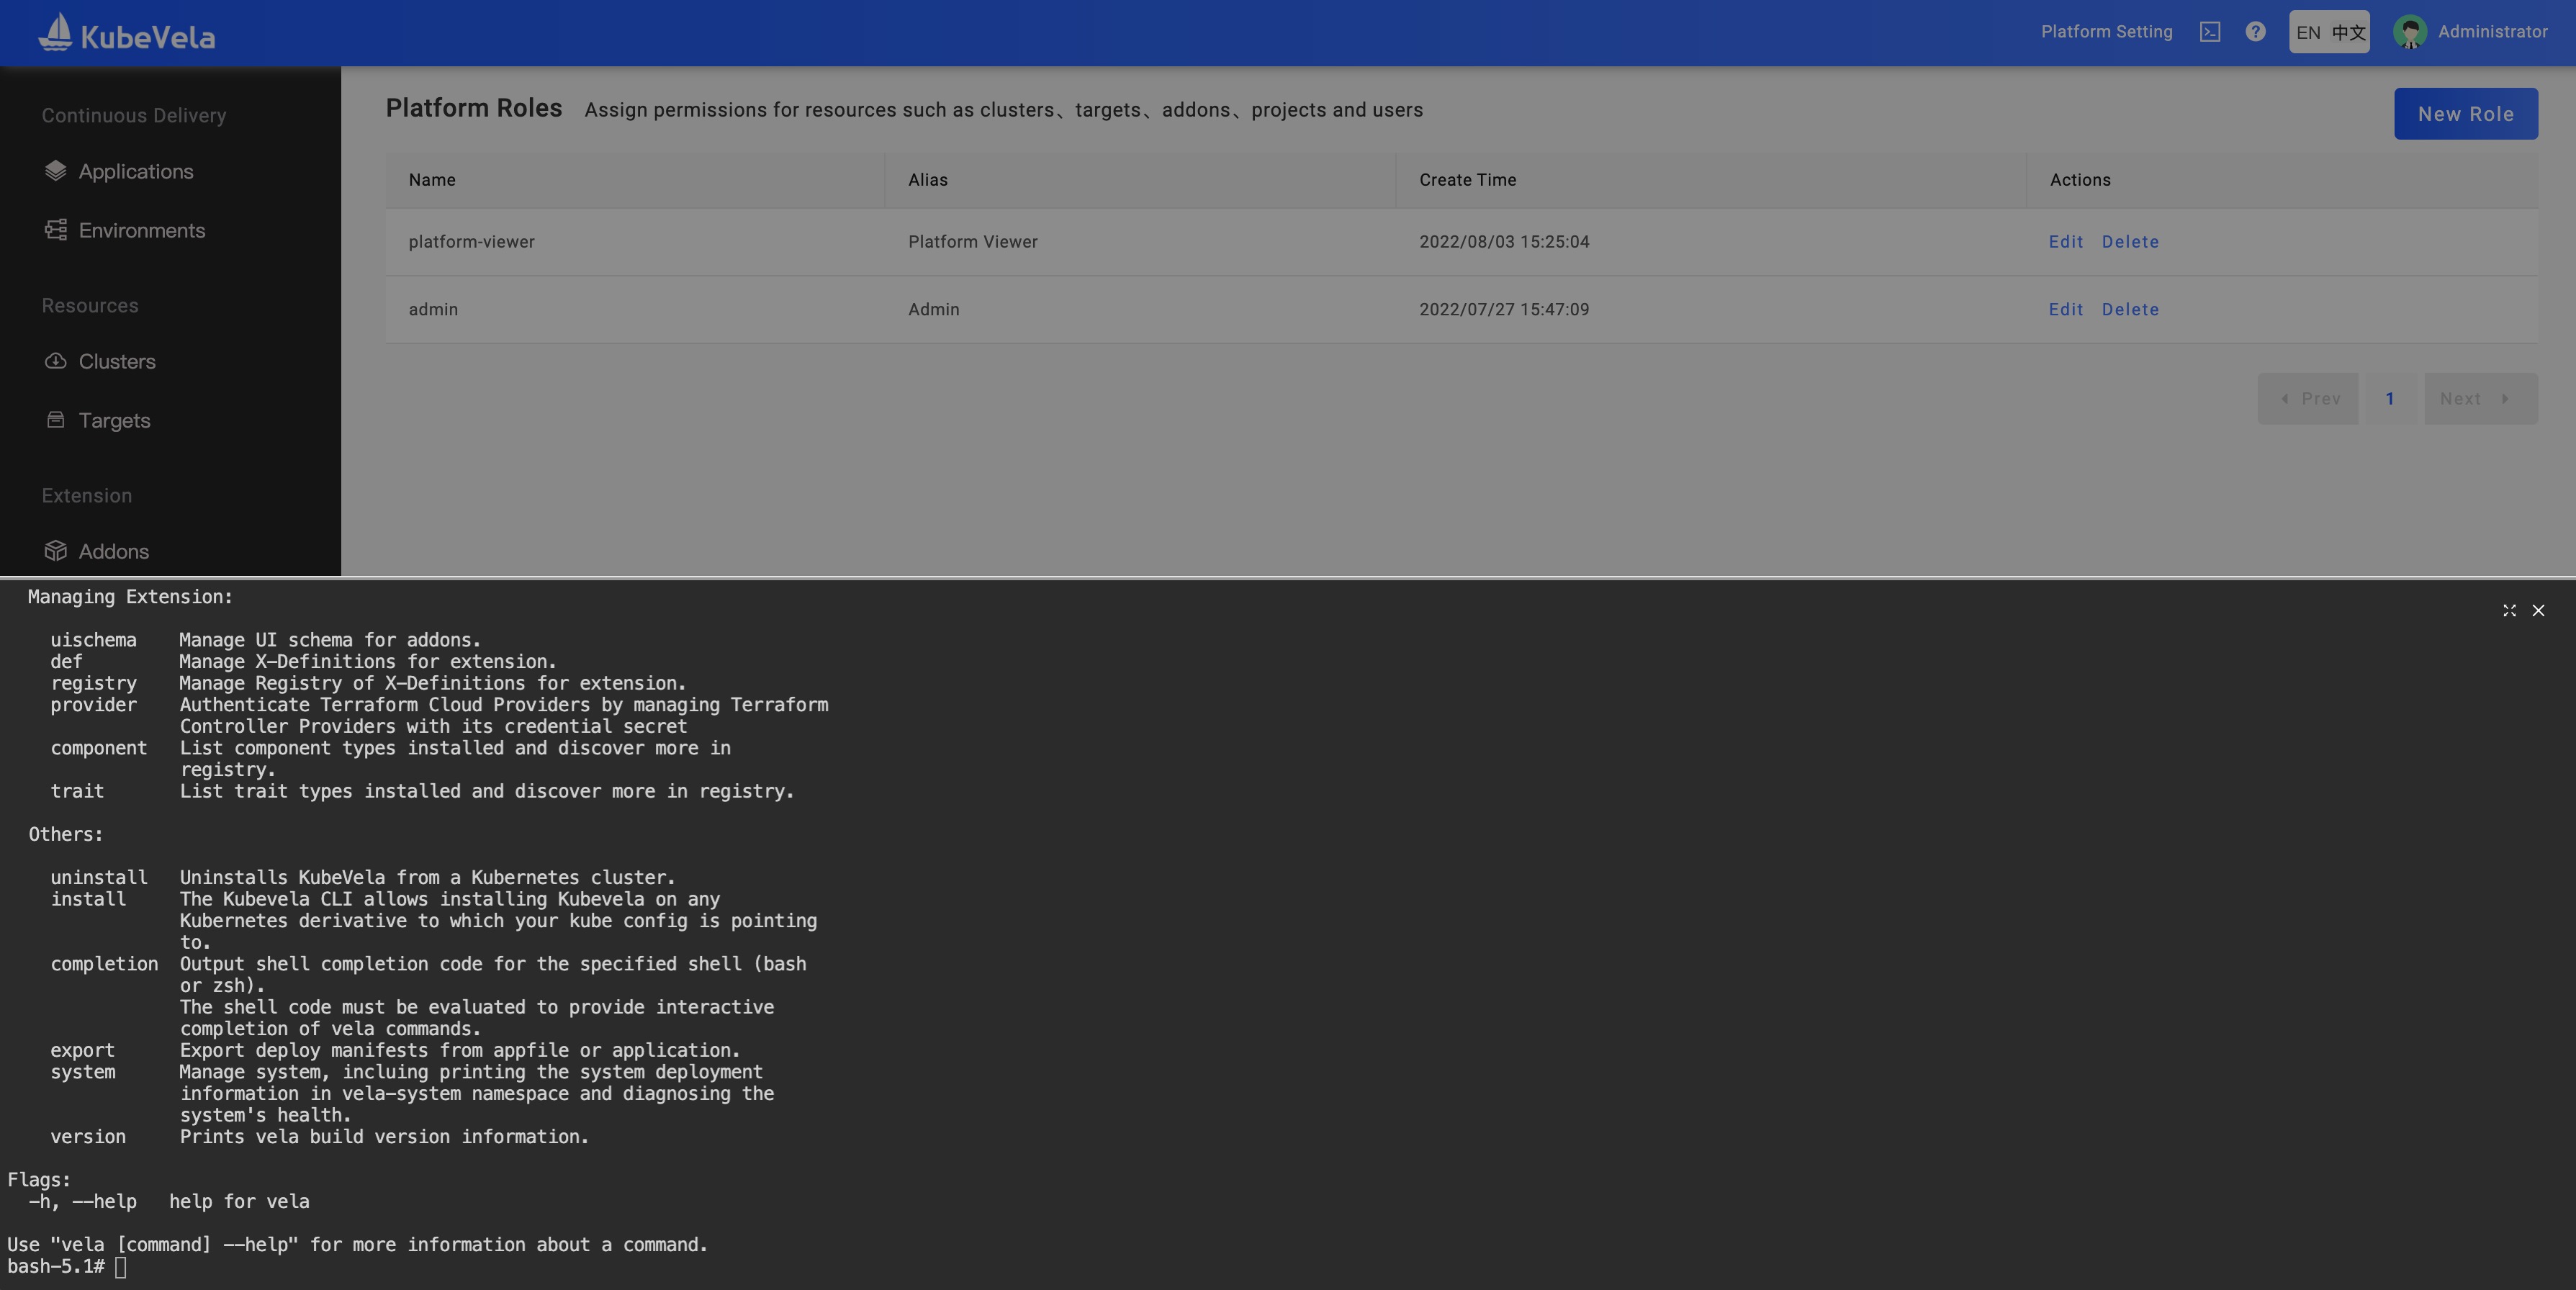Open the Clusters sidebar item

coord(116,362)
